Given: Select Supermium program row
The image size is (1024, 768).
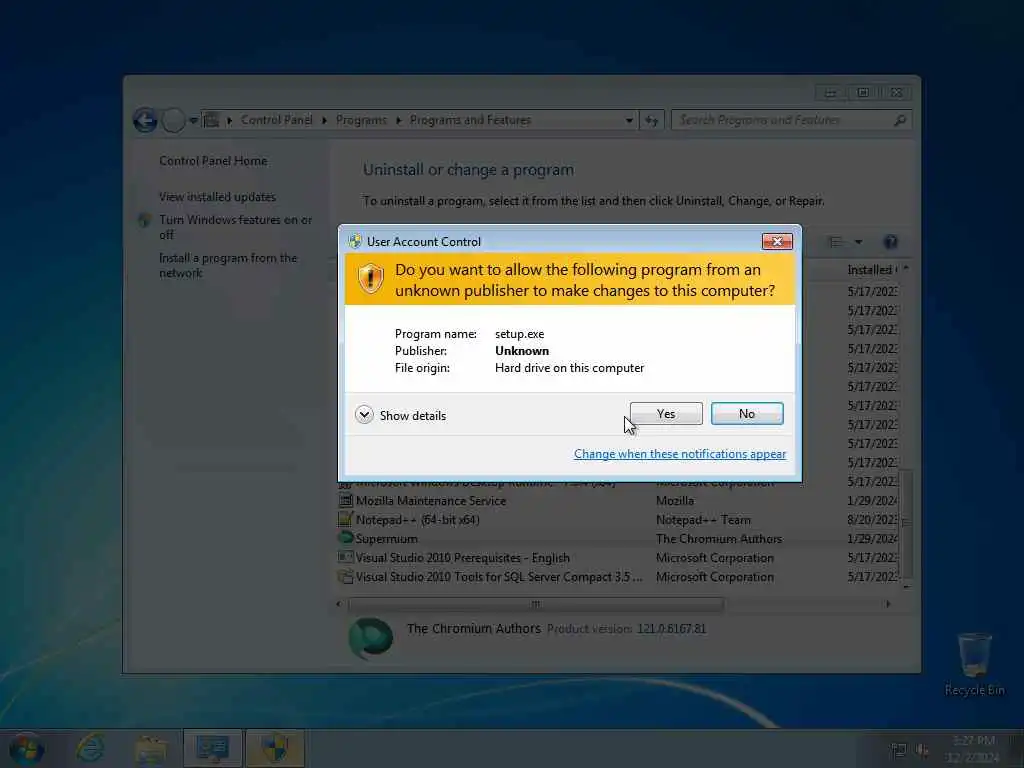Looking at the screenshot, I should click(618, 539).
